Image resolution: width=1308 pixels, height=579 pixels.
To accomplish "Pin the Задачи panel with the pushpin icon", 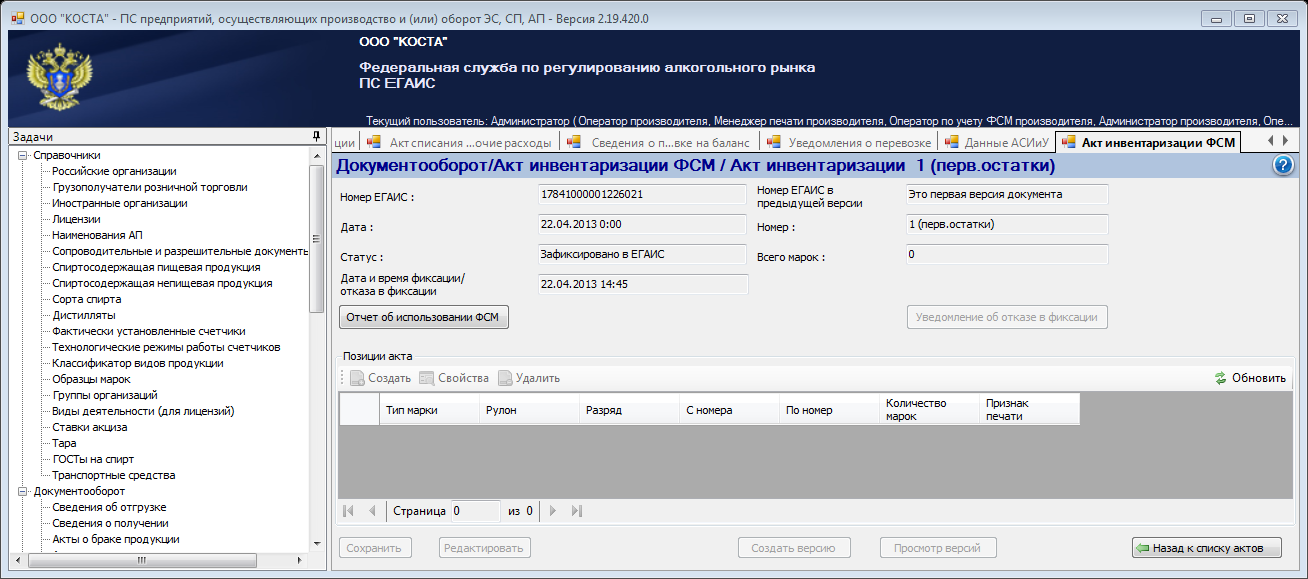I will point(316,136).
